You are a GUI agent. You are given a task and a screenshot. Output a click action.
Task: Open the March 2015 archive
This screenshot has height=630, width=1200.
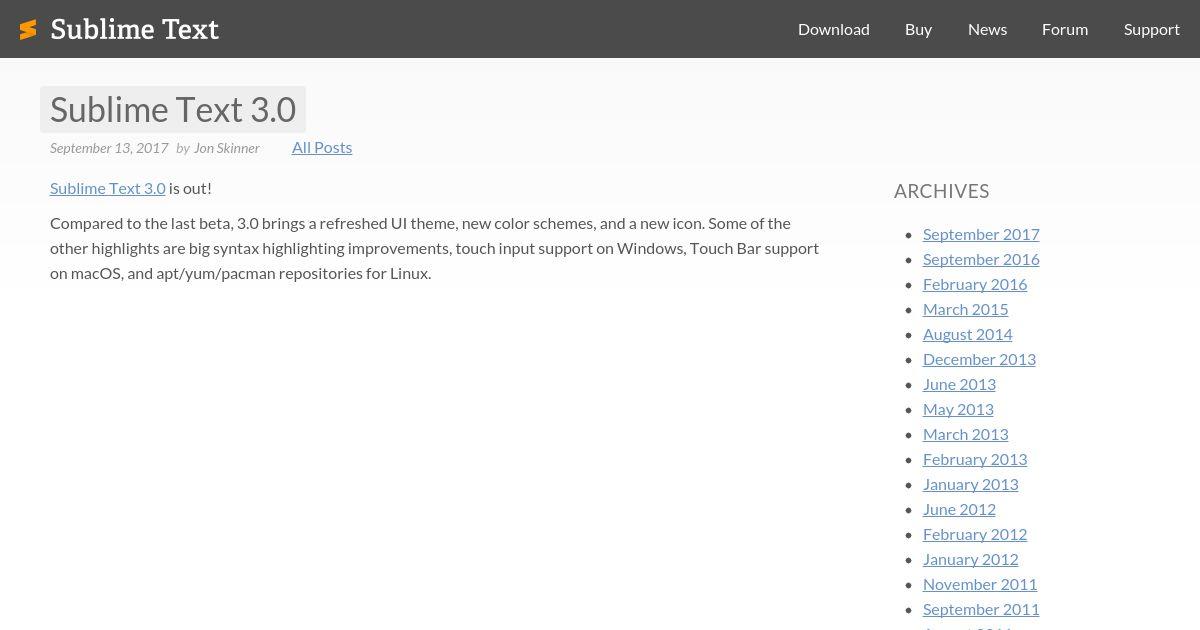(x=965, y=309)
